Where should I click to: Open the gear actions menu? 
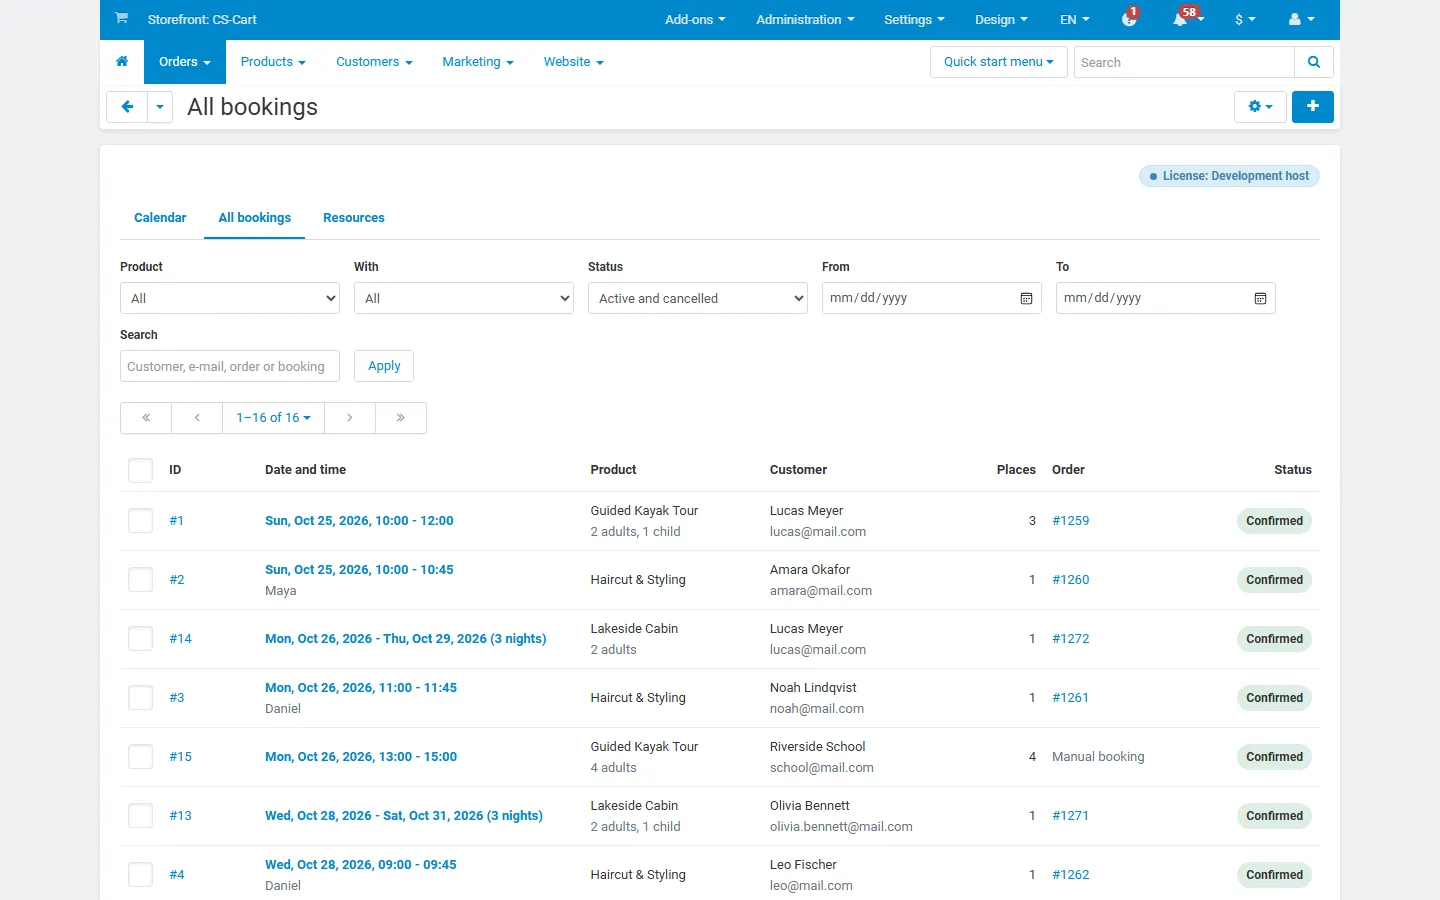pyautogui.click(x=1260, y=107)
